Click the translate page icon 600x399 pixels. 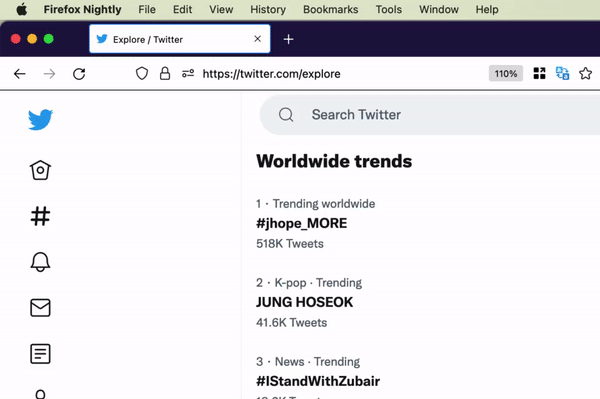562,73
